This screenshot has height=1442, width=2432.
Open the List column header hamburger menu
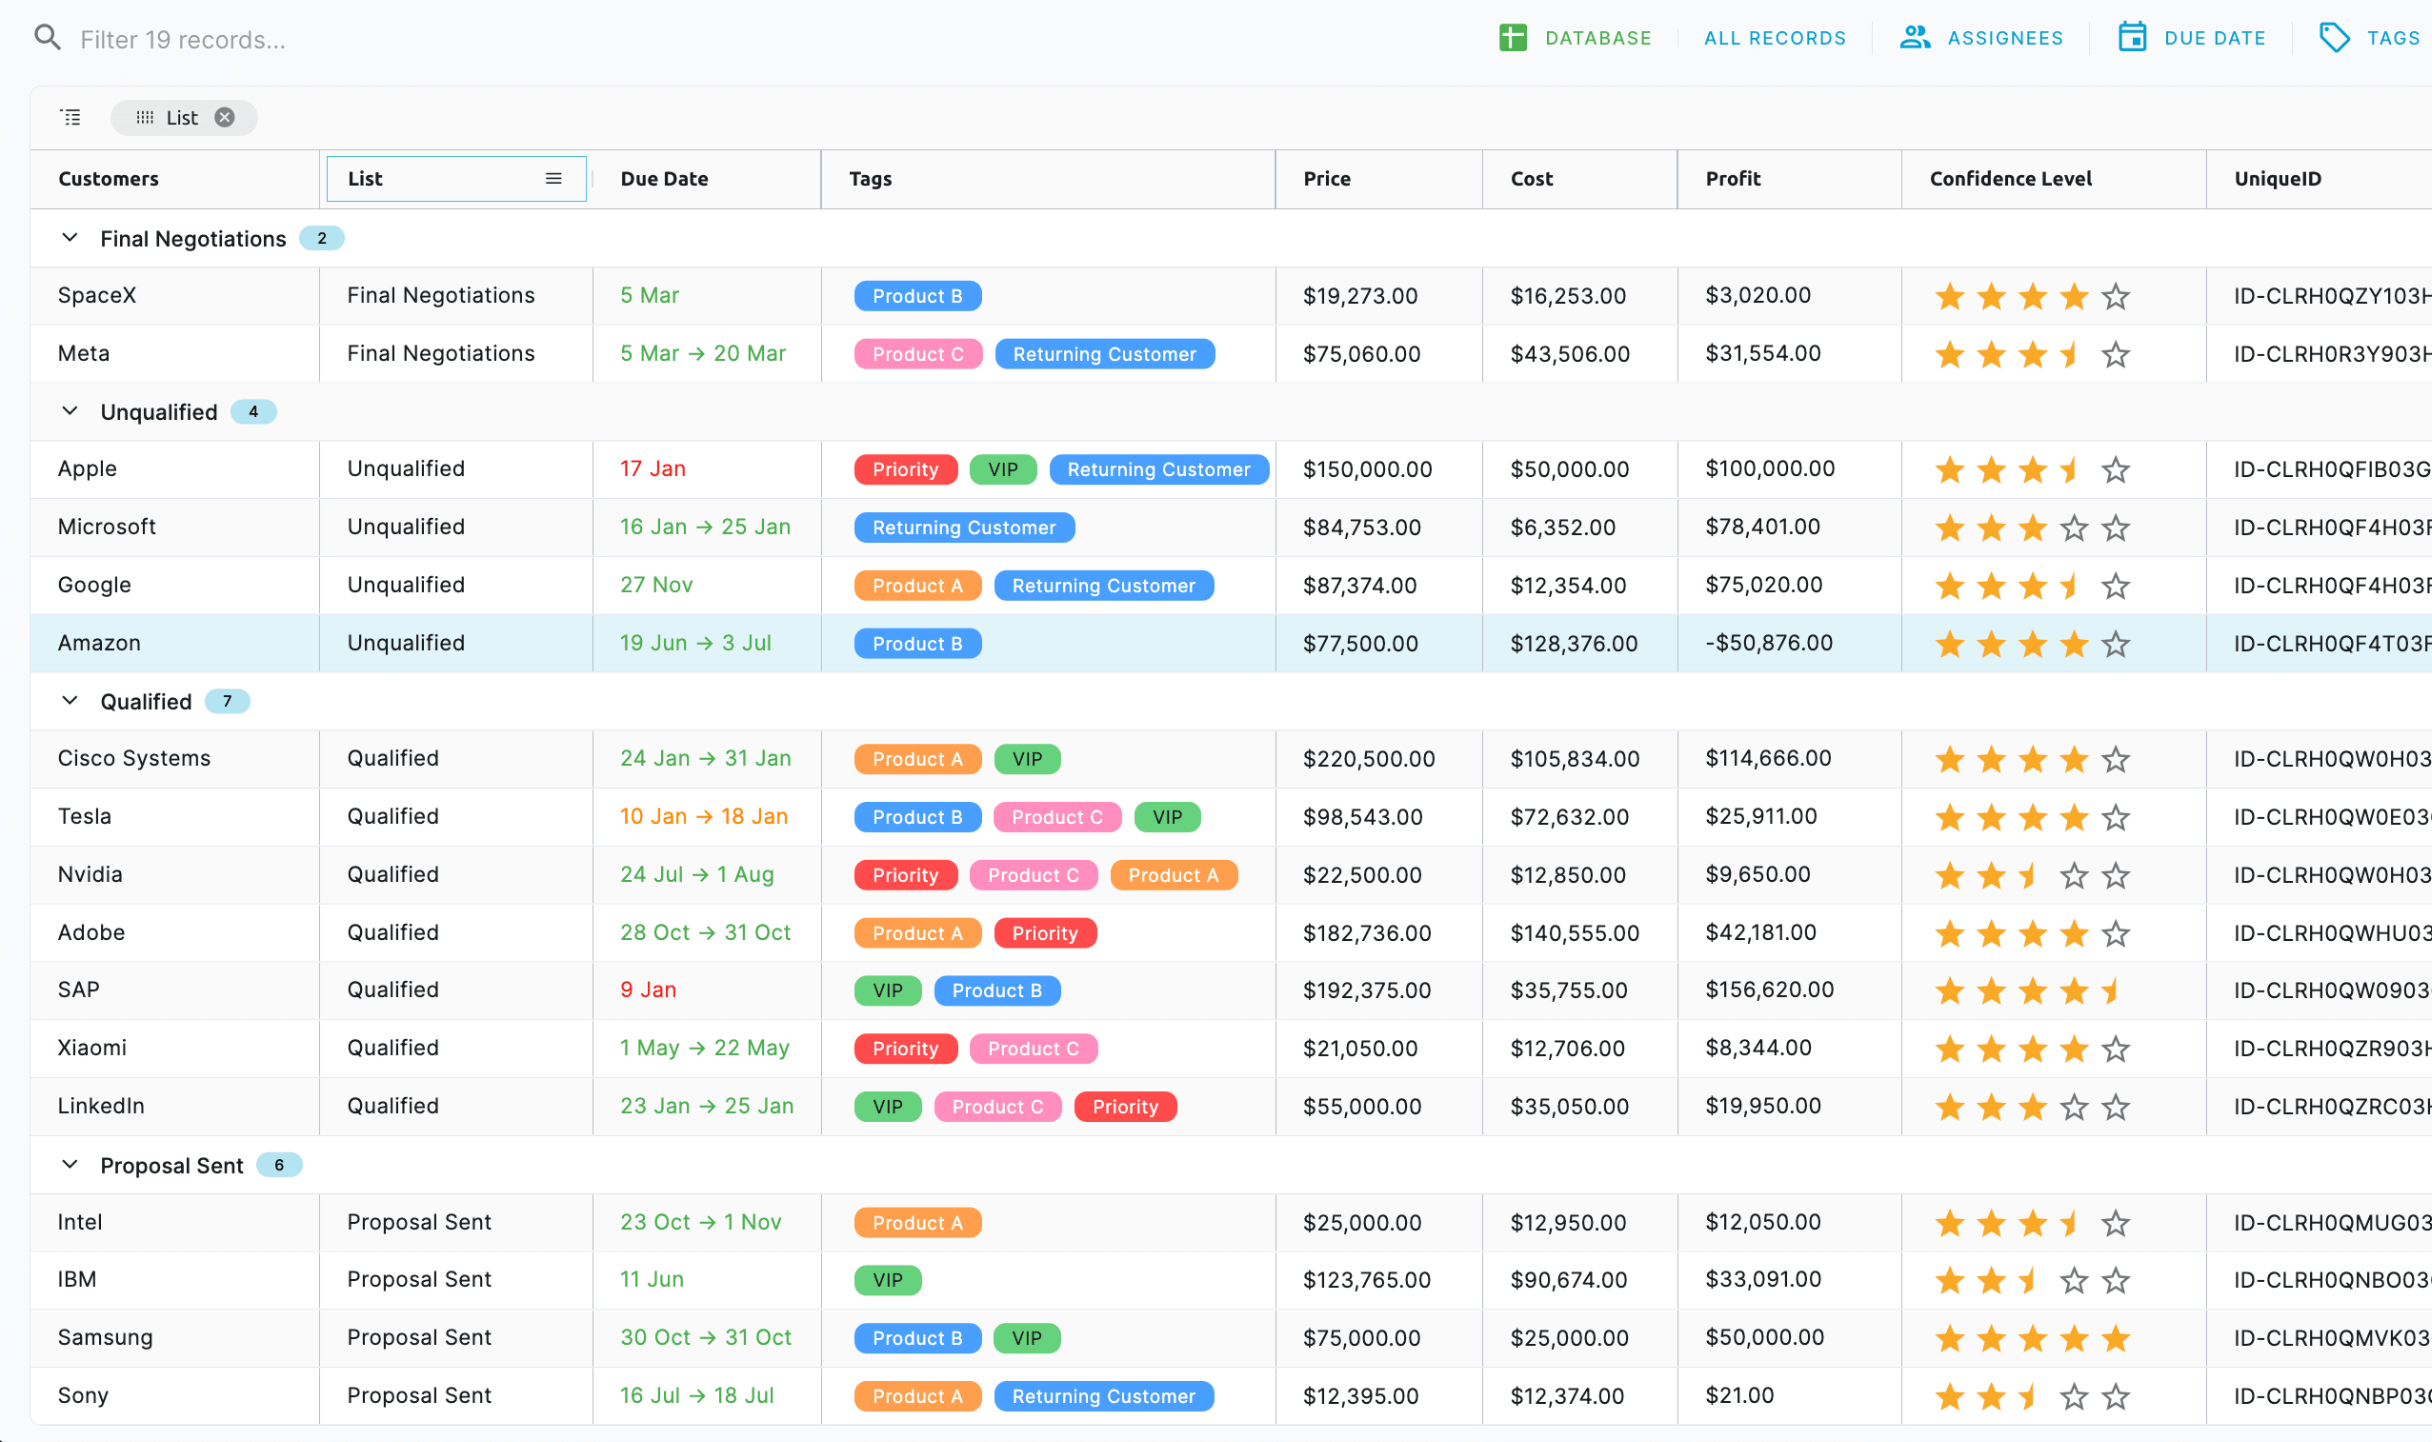(x=553, y=178)
